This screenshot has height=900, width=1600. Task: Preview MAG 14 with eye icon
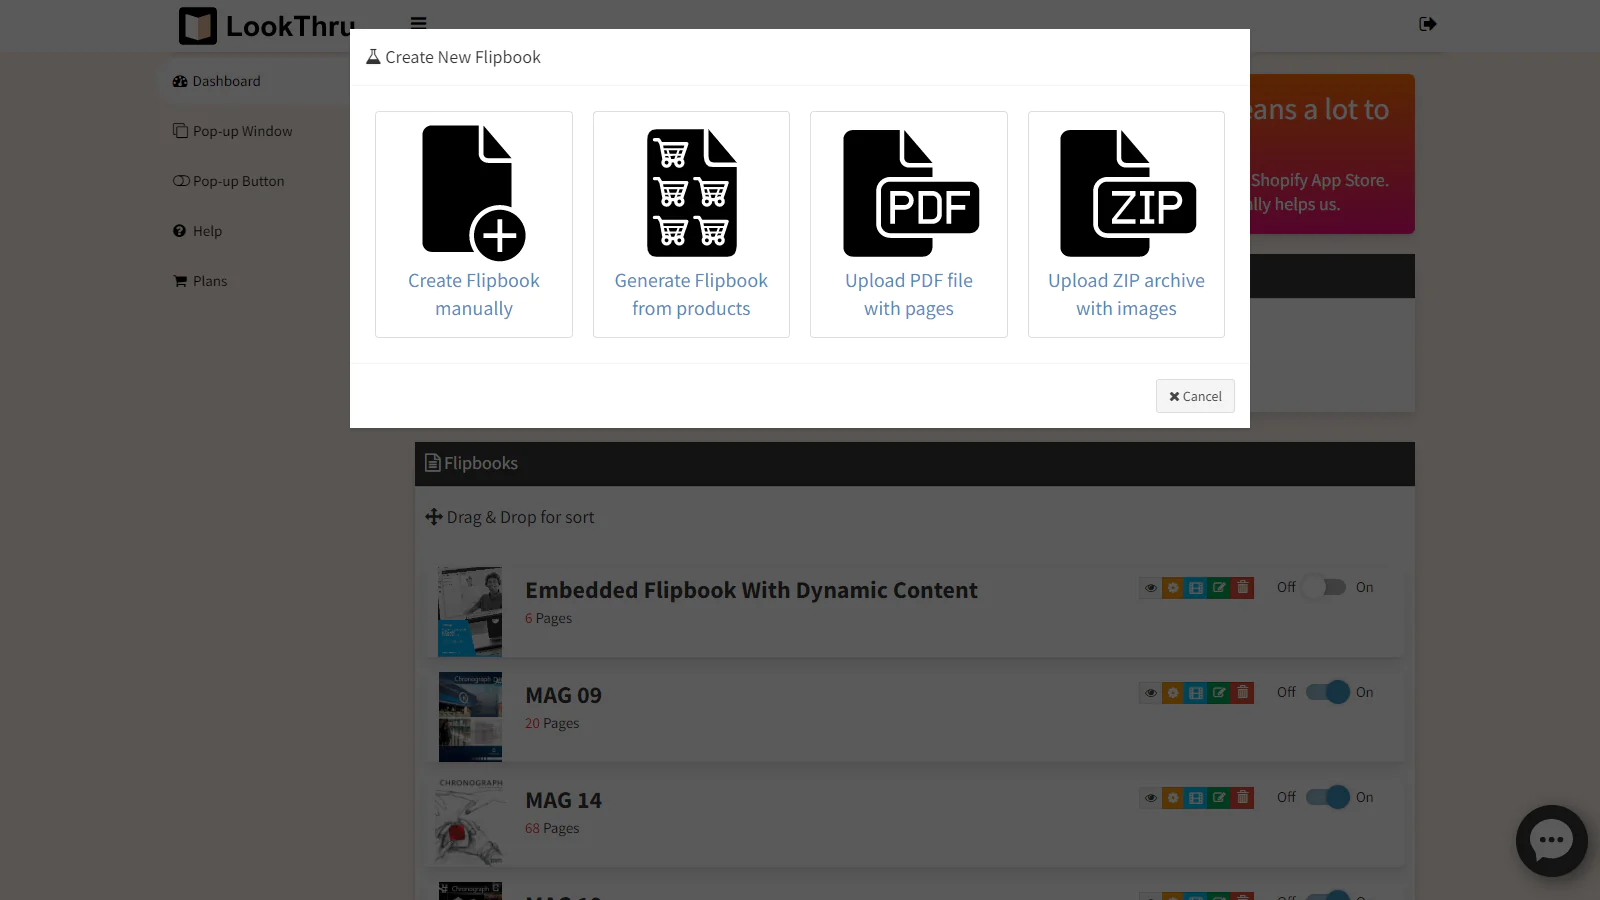click(x=1151, y=798)
